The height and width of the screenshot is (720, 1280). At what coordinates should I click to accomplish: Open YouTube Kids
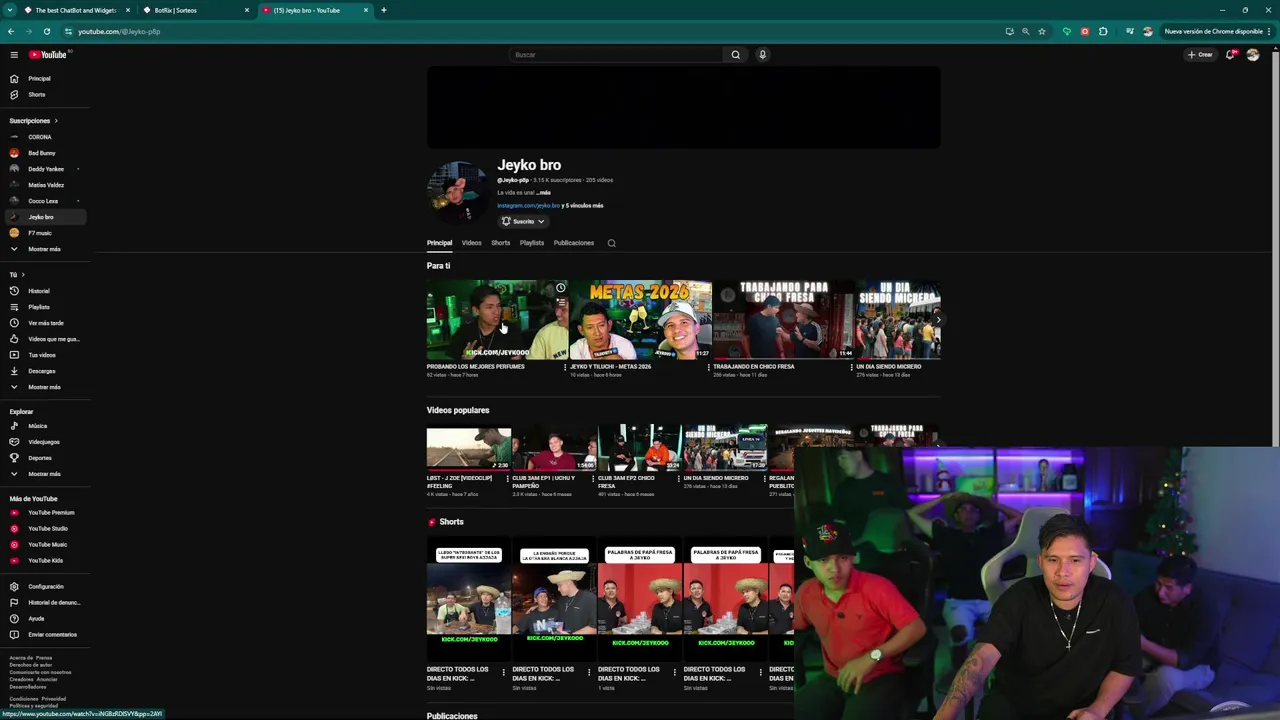[45, 560]
